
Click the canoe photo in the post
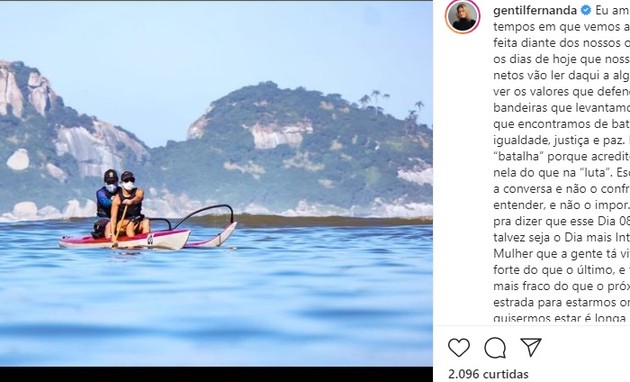point(216,183)
